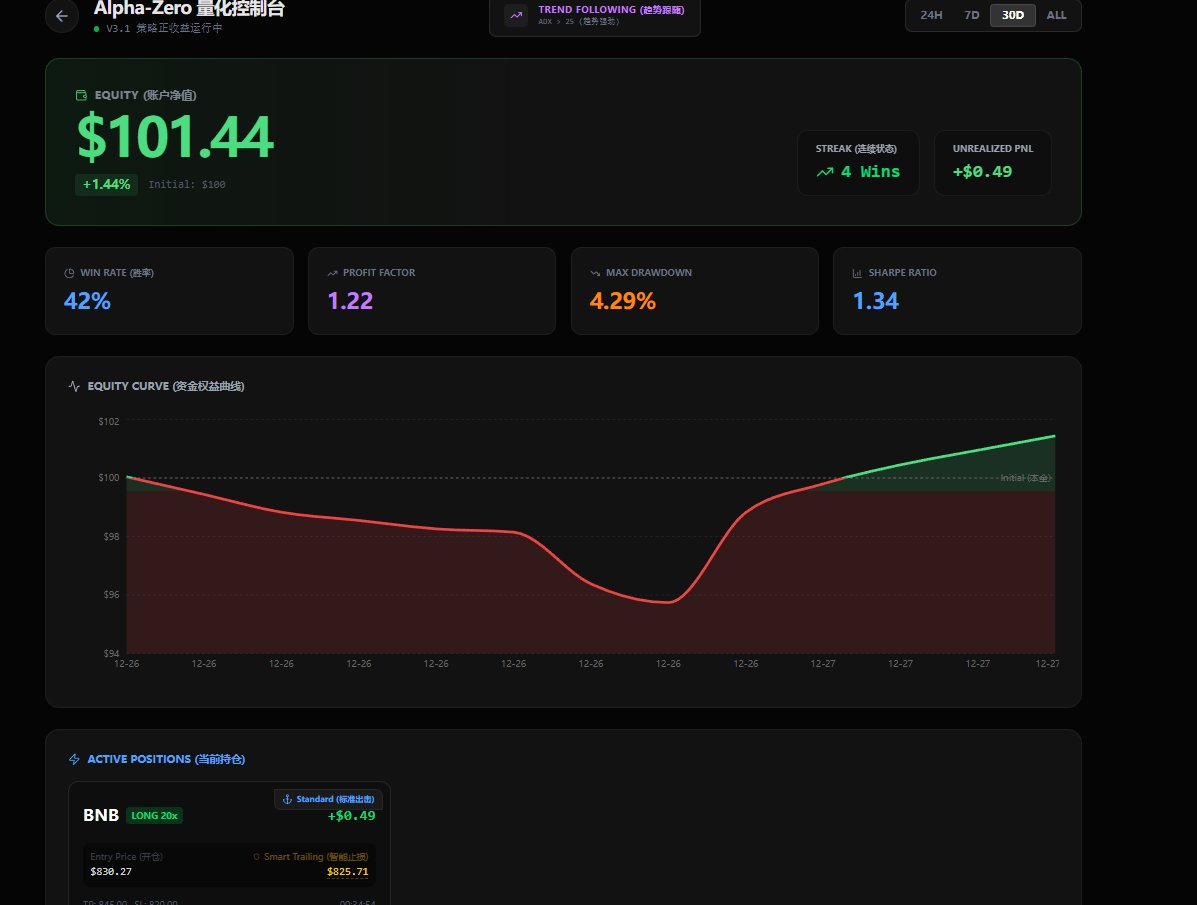This screenshot has width=1197, height=905.
Task: Click the anchor icon in Standard badge
Action: tap(288, 799)
